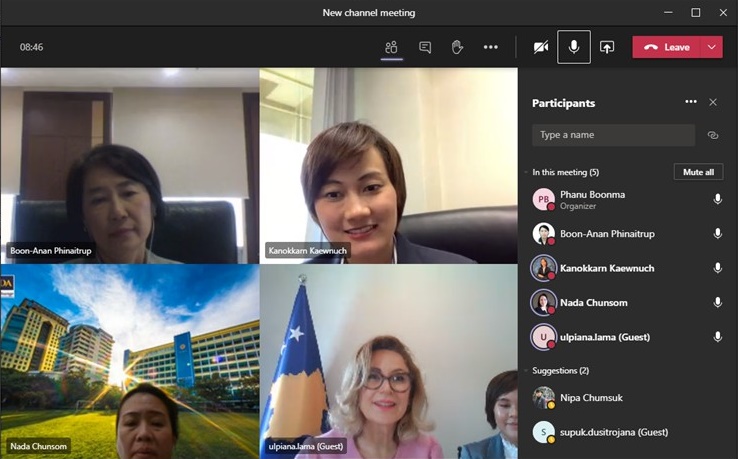Click the share content screen icon
This screenshot has height=459, width=738.
coord(607,47)
